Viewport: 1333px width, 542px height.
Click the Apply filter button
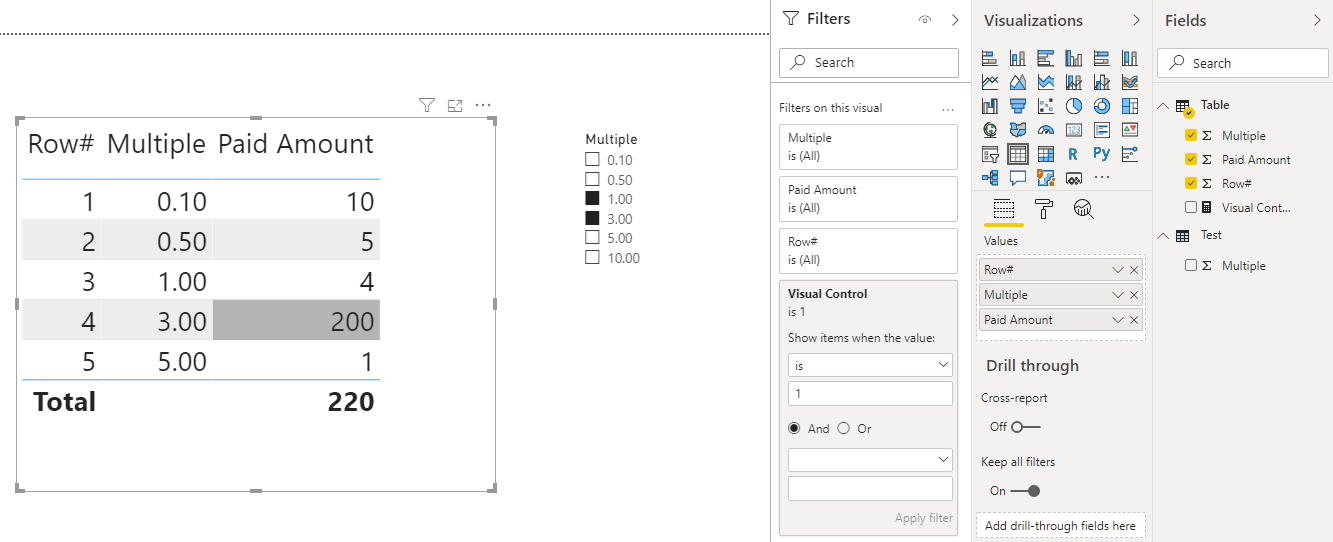pos(924,518)
